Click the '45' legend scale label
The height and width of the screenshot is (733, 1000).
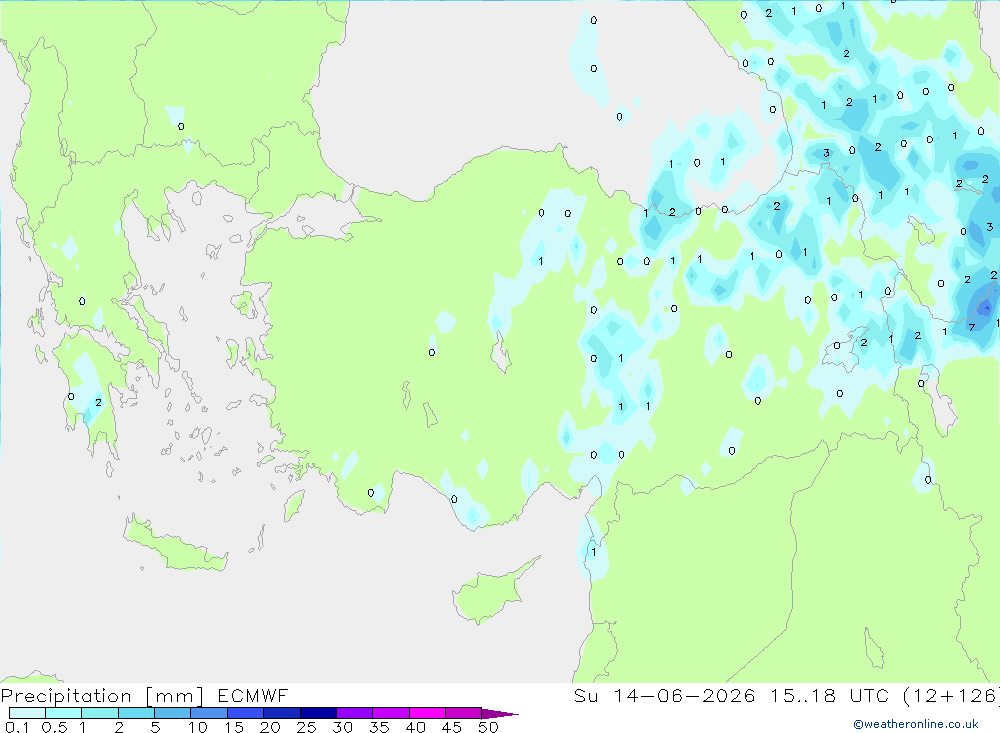(452, 727)
